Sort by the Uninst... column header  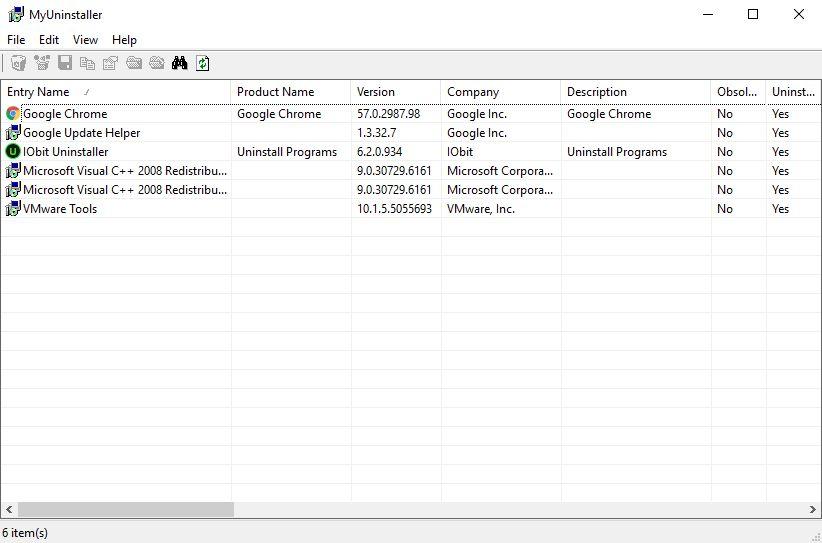[x=794, y=92]
